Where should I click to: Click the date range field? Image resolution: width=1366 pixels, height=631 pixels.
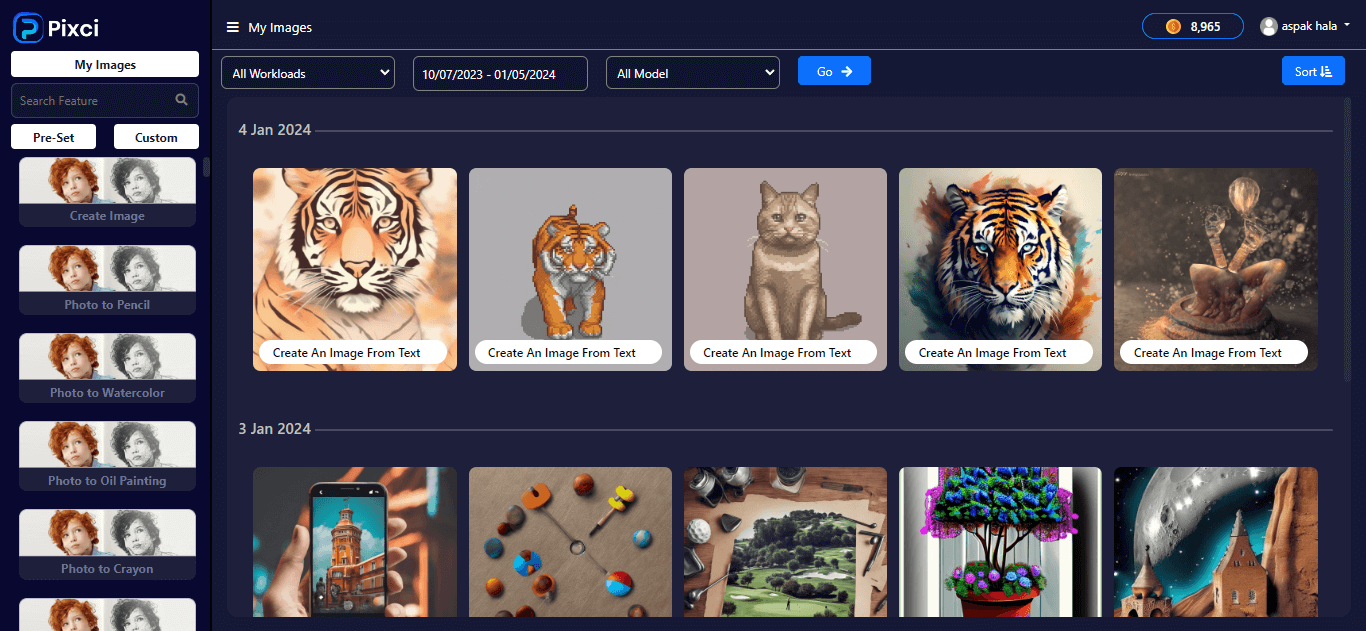500,74
